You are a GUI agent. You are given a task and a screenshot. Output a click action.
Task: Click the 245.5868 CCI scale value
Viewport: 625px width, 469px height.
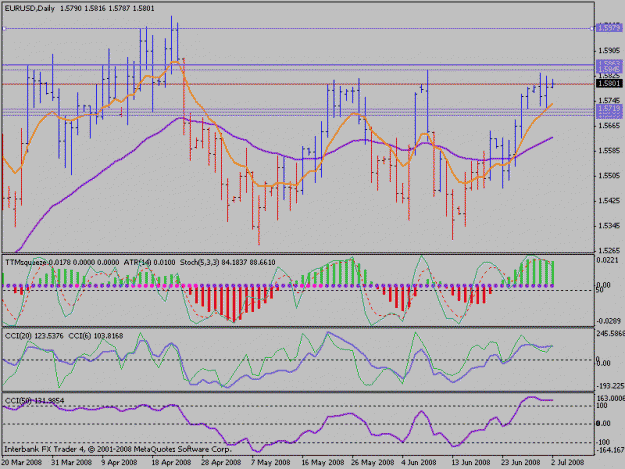point(610,333)
